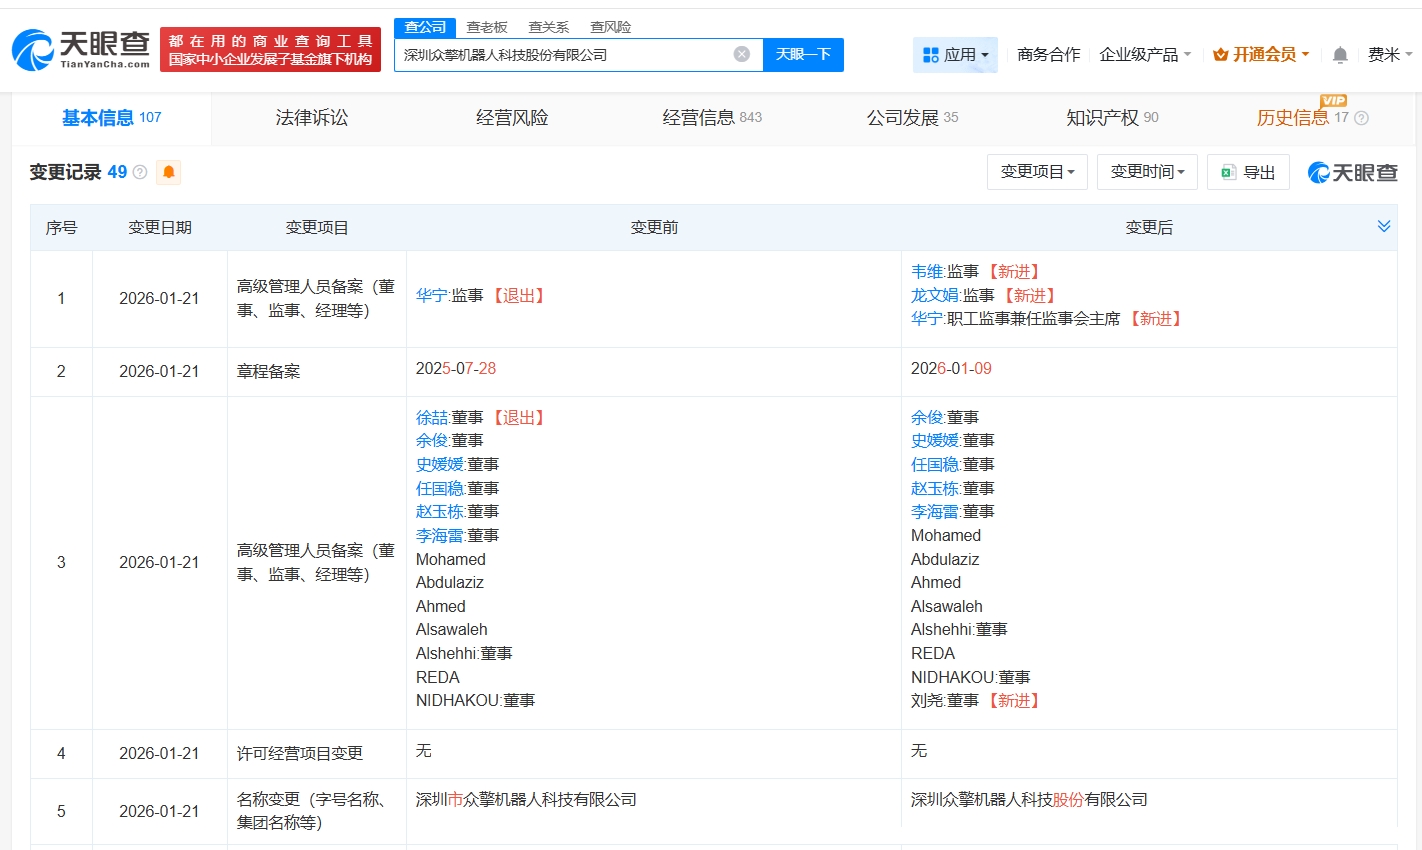Click help icon beside 历史信息 tab
This screenshot has height=850, width=1422.
[1361, 118]
